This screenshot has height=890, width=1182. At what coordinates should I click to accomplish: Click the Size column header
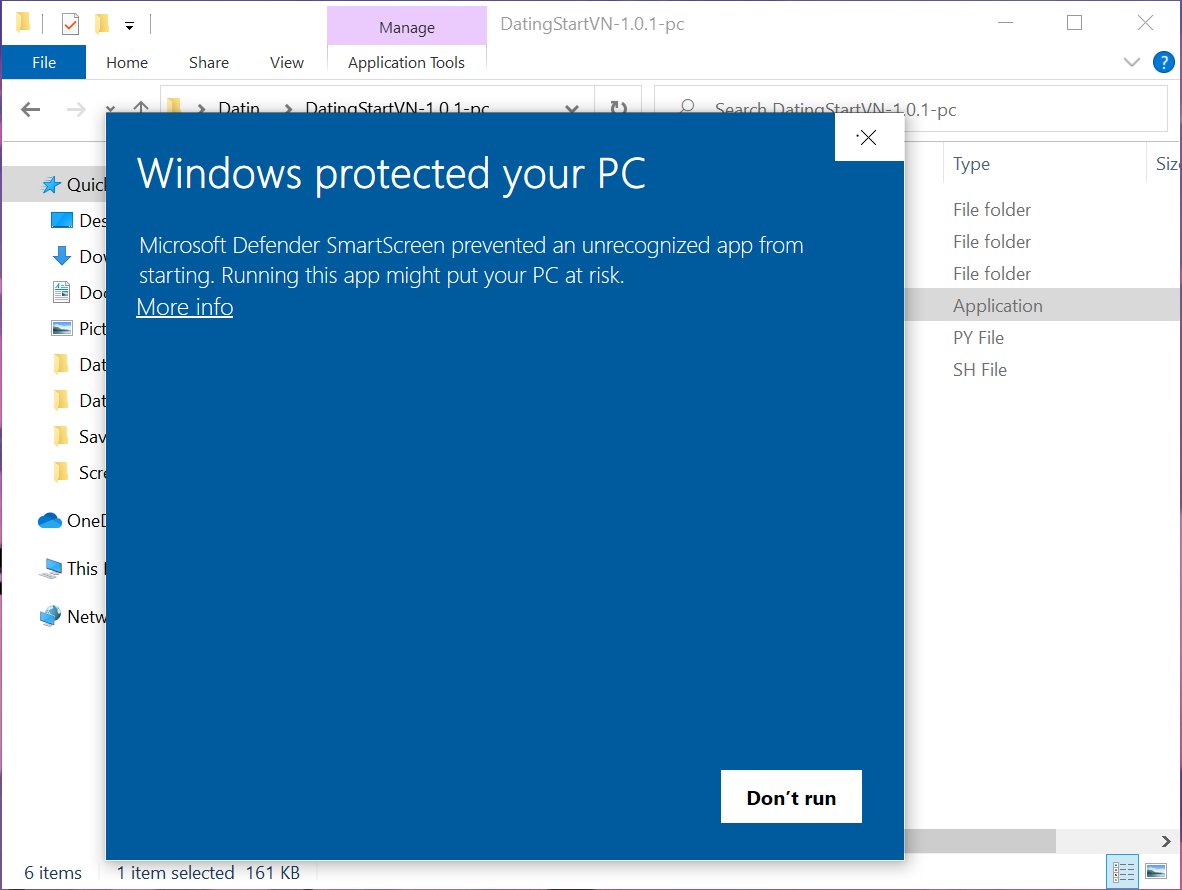pyautogui.click(x=1165, y=164)
